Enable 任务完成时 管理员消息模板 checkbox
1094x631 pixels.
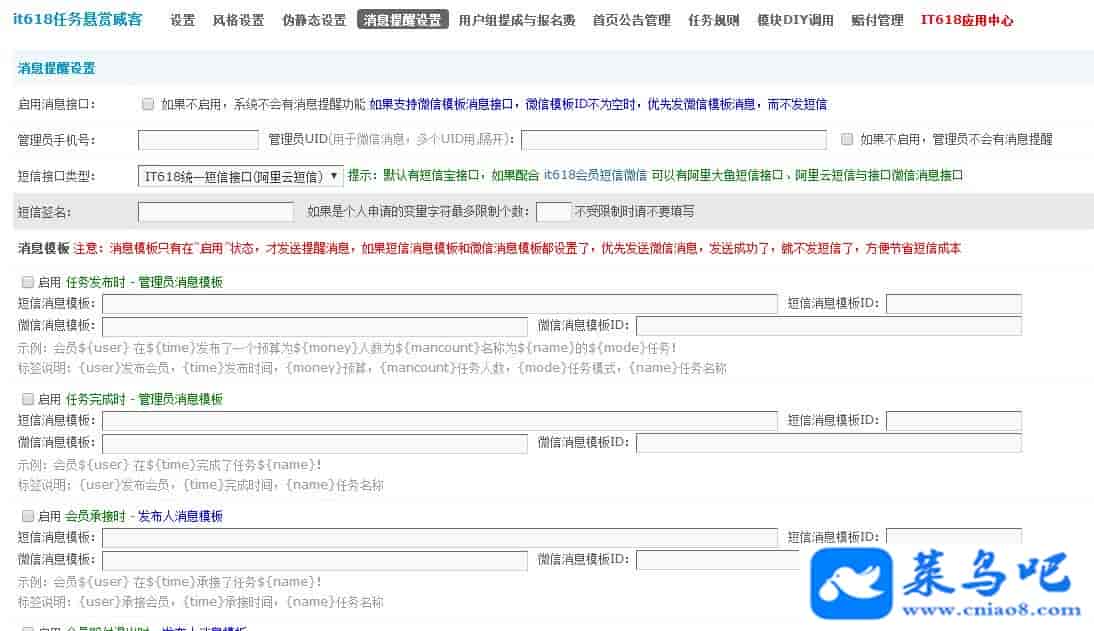(28, 399)
